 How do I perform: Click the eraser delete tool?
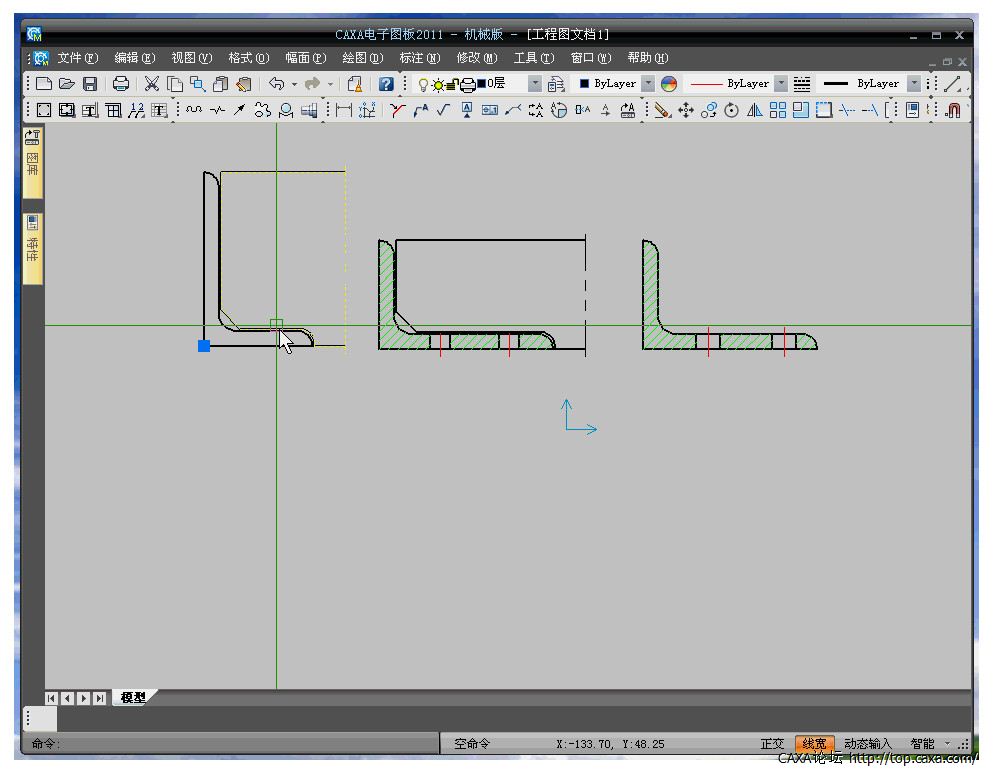[662, 110]
